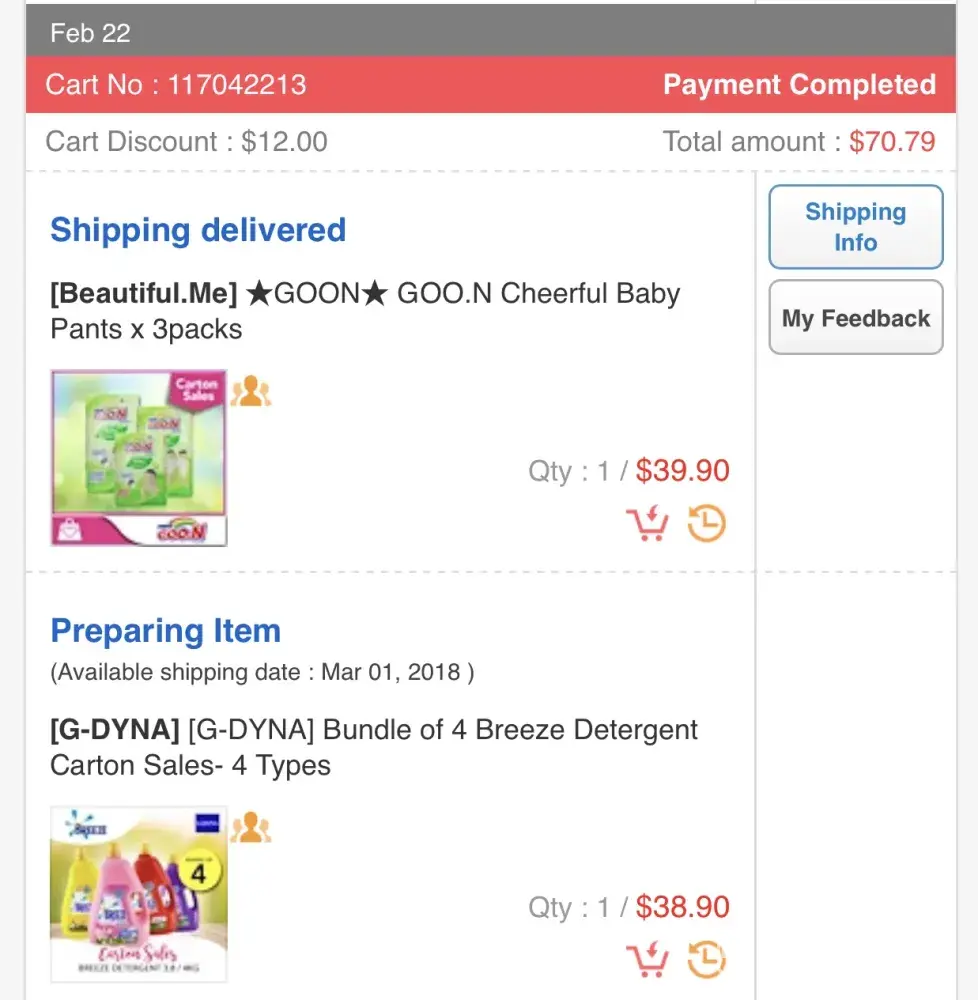Click add-to-cart icon for GOO.N Baby Pants

(647, 523)
